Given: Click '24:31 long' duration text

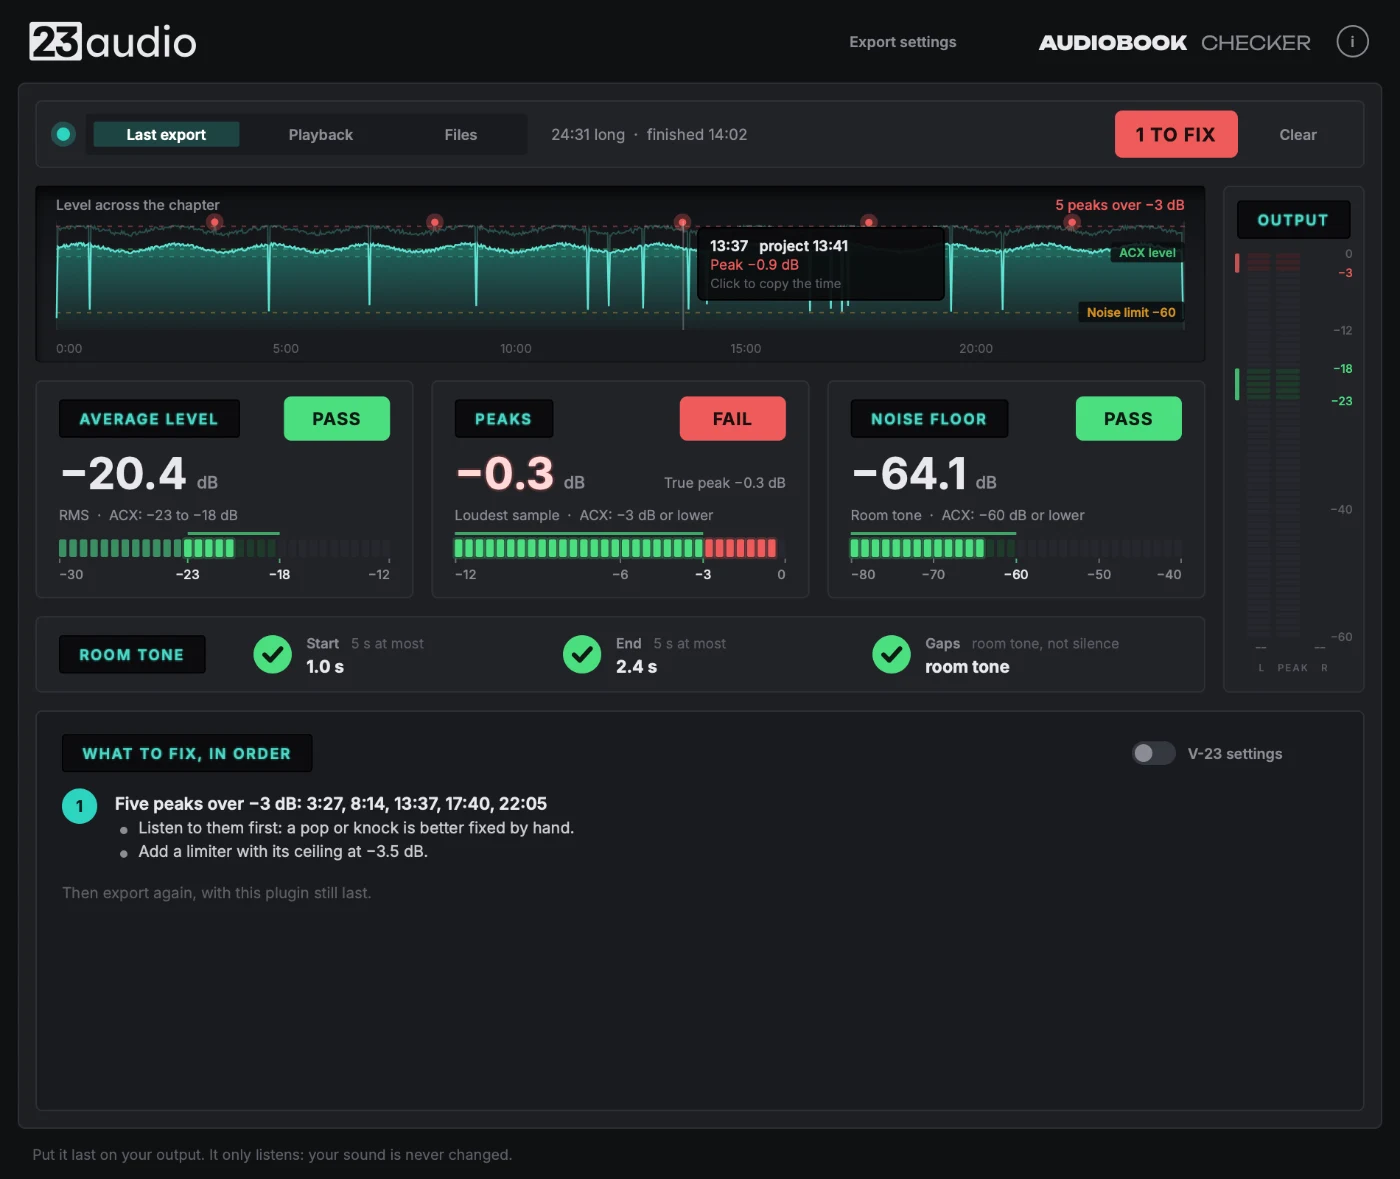Looking at the screenshot, I should (x=588, y=134).
